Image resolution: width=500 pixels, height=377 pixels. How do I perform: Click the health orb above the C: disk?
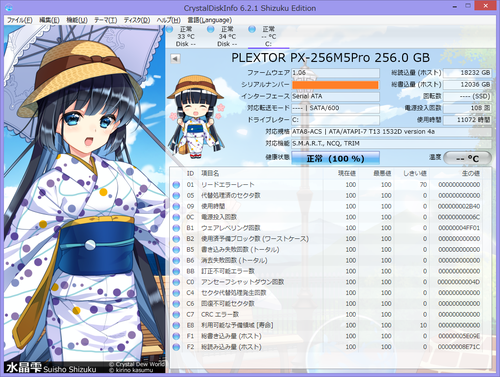[x=252, y=29]
